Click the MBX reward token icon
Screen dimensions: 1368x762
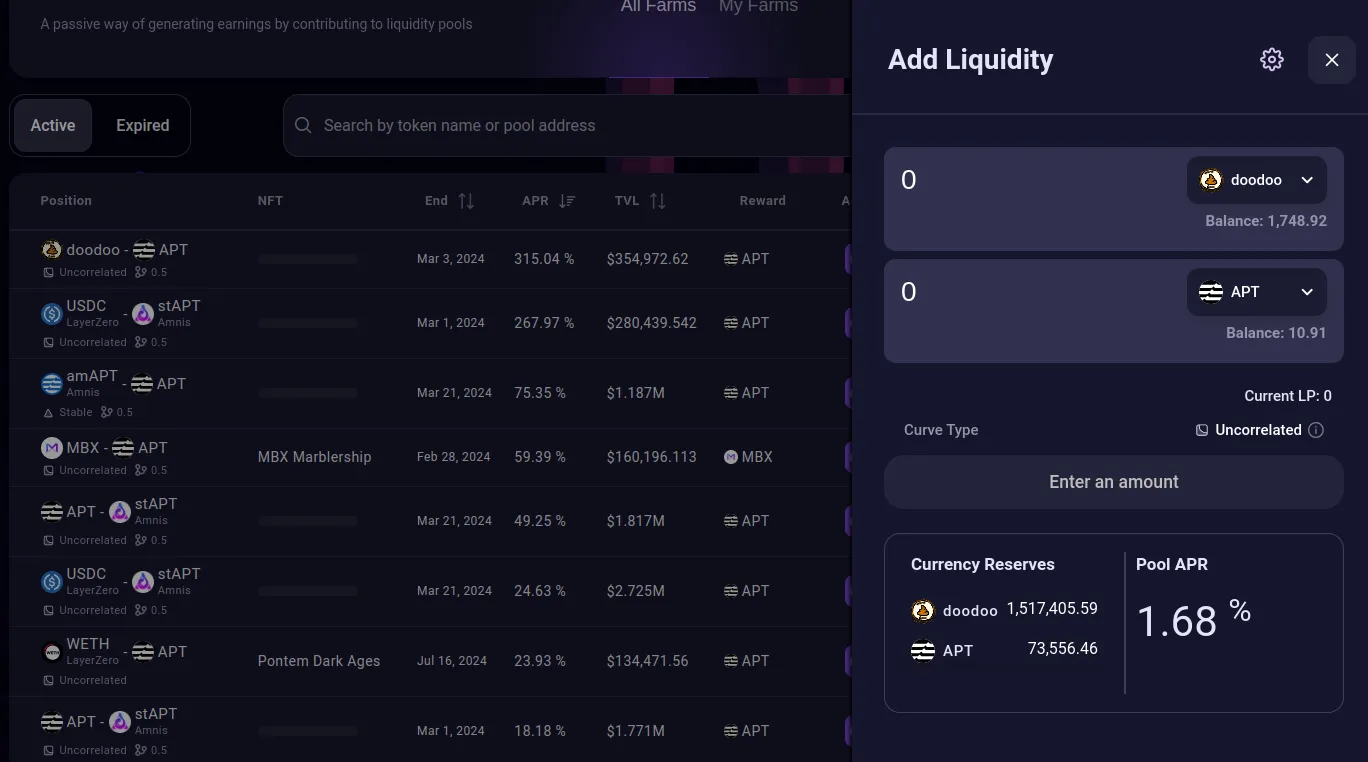click(x=729, y=456)
